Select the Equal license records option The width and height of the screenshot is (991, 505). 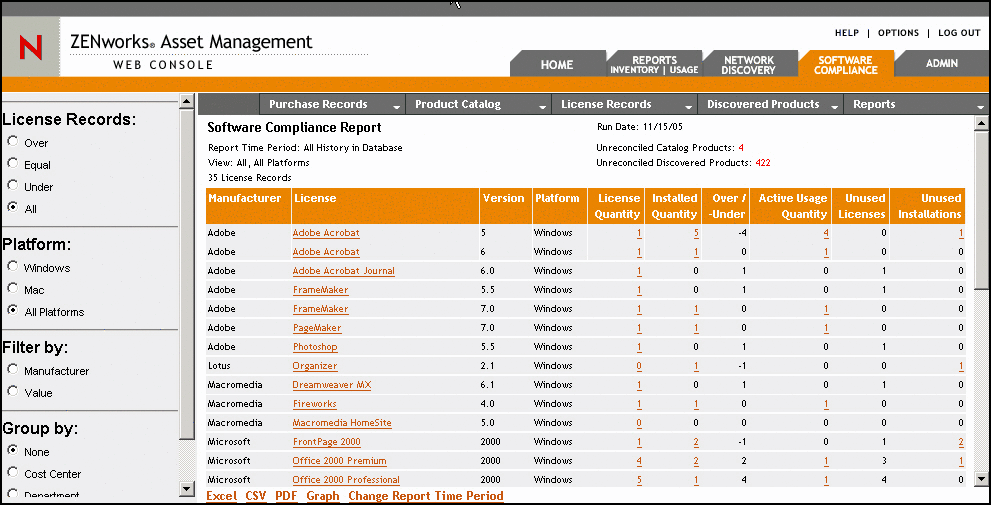click(x=12, y=164)
